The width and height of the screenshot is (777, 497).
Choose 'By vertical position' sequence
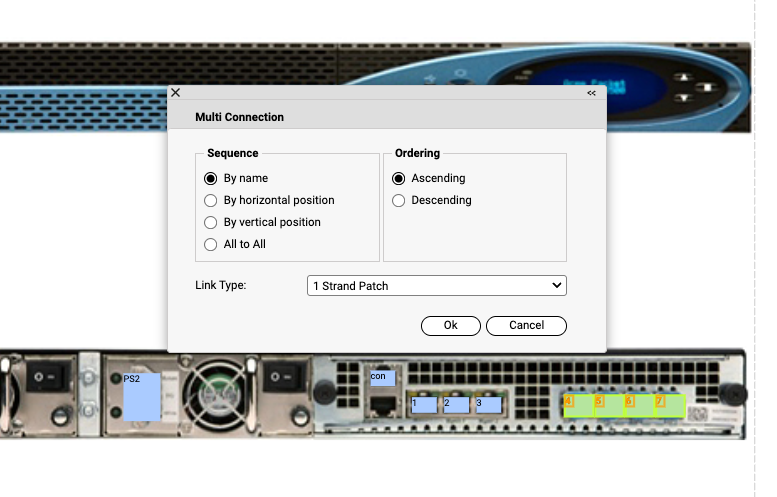point(211,223)
